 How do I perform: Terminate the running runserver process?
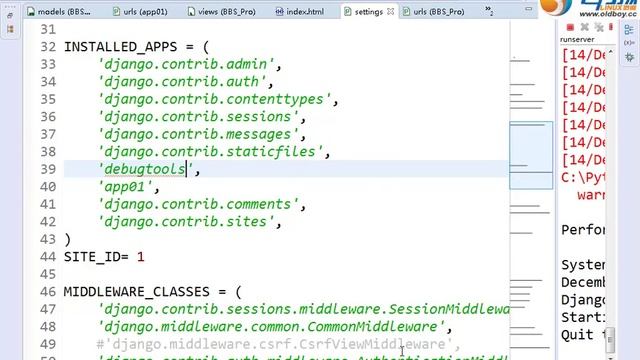[x=570, y=27]
